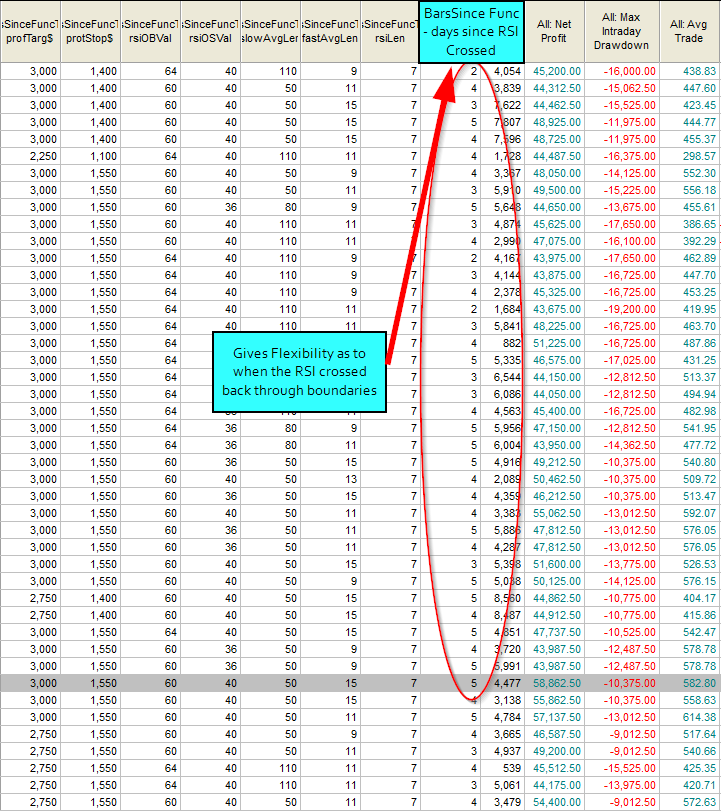Image resolution: width=721 pixels, height=812 pixels.
Task: Click the 51,600.00 net profit cell
Action: [559, 564]
